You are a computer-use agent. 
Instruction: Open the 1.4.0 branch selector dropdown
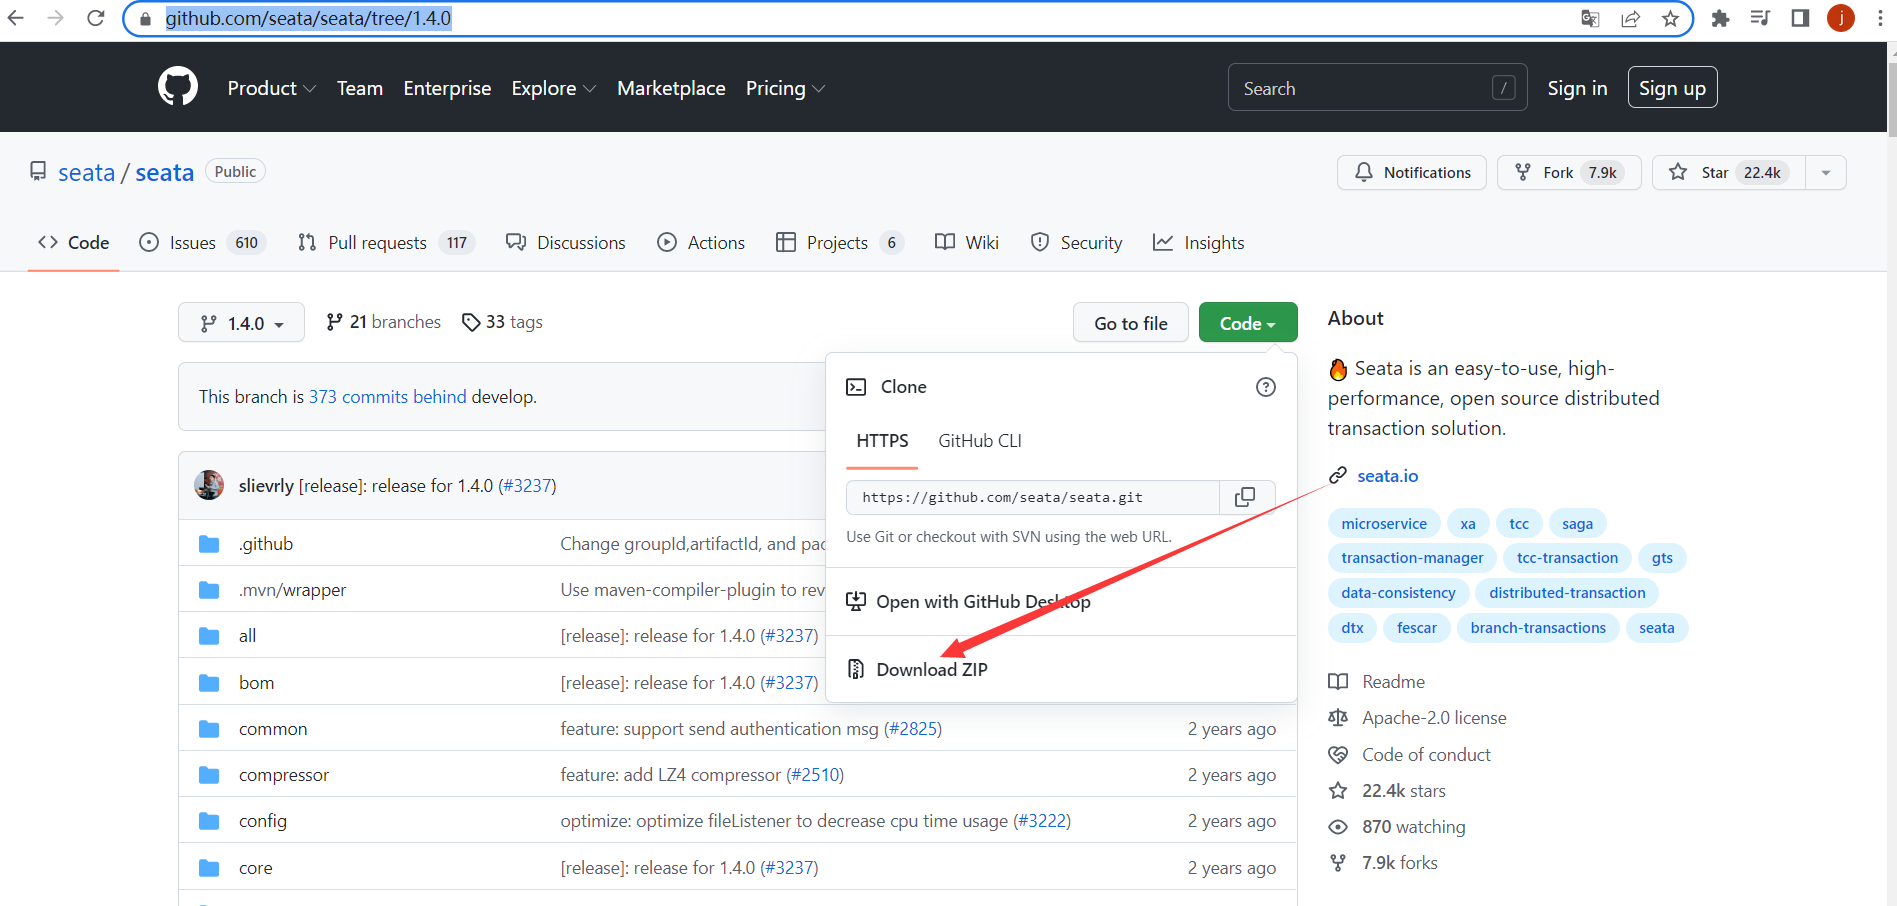tap(241, 323)
